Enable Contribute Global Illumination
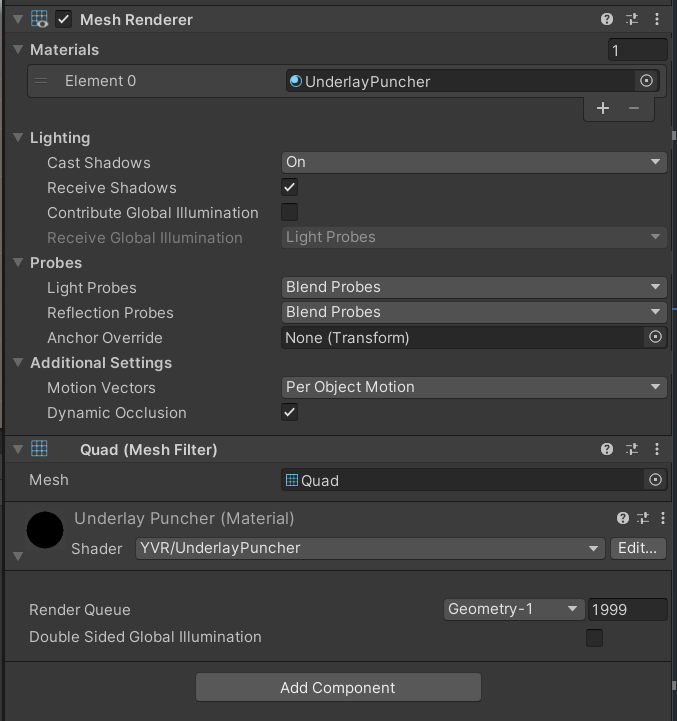The image size is (677, 721). (x=290, y=212)
